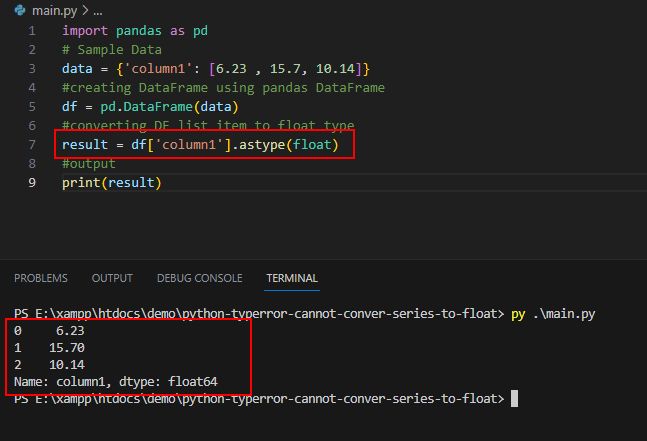
Task: Click the 'astype(float)' call on line 7
Action: point(289,145)
